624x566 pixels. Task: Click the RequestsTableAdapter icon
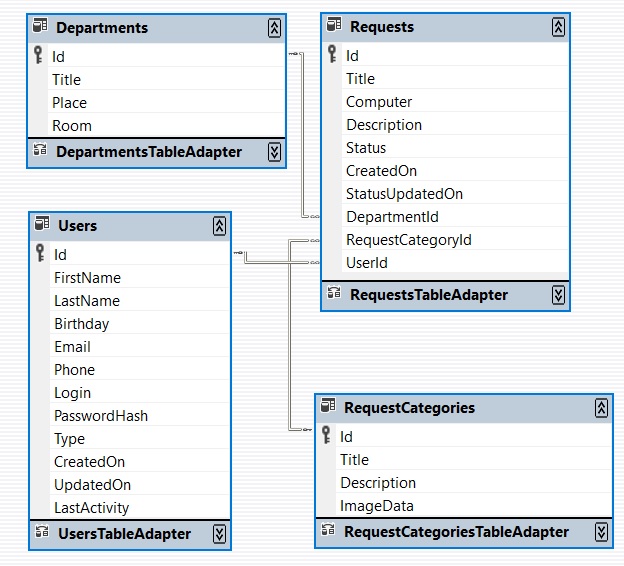click(334, 295)
